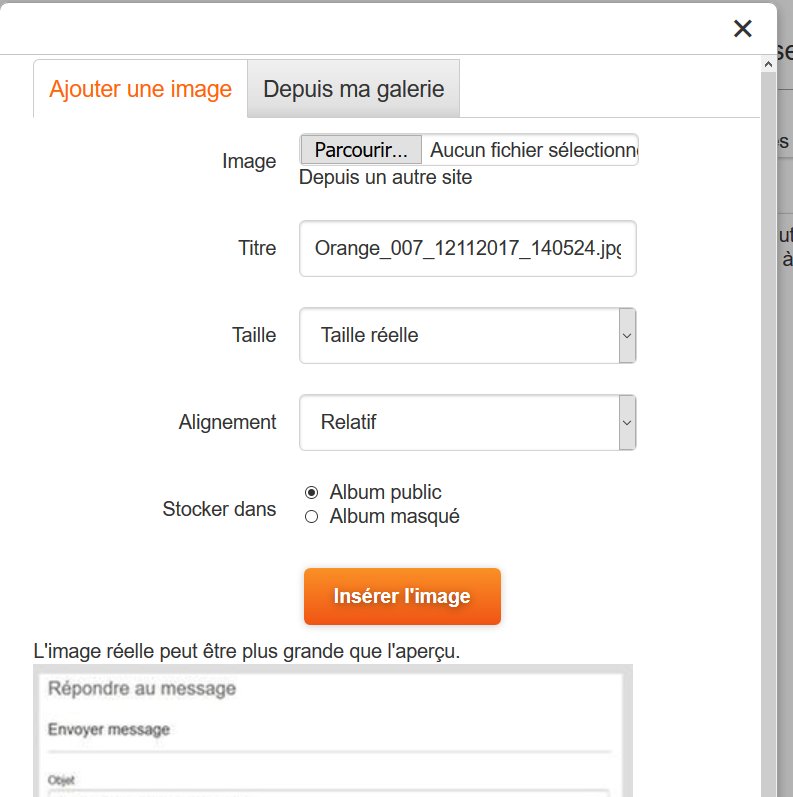This screenshot has width=793, height=797.
Task: Click the chevron arrow on Taille dropdown
Action: click(627, 335)
